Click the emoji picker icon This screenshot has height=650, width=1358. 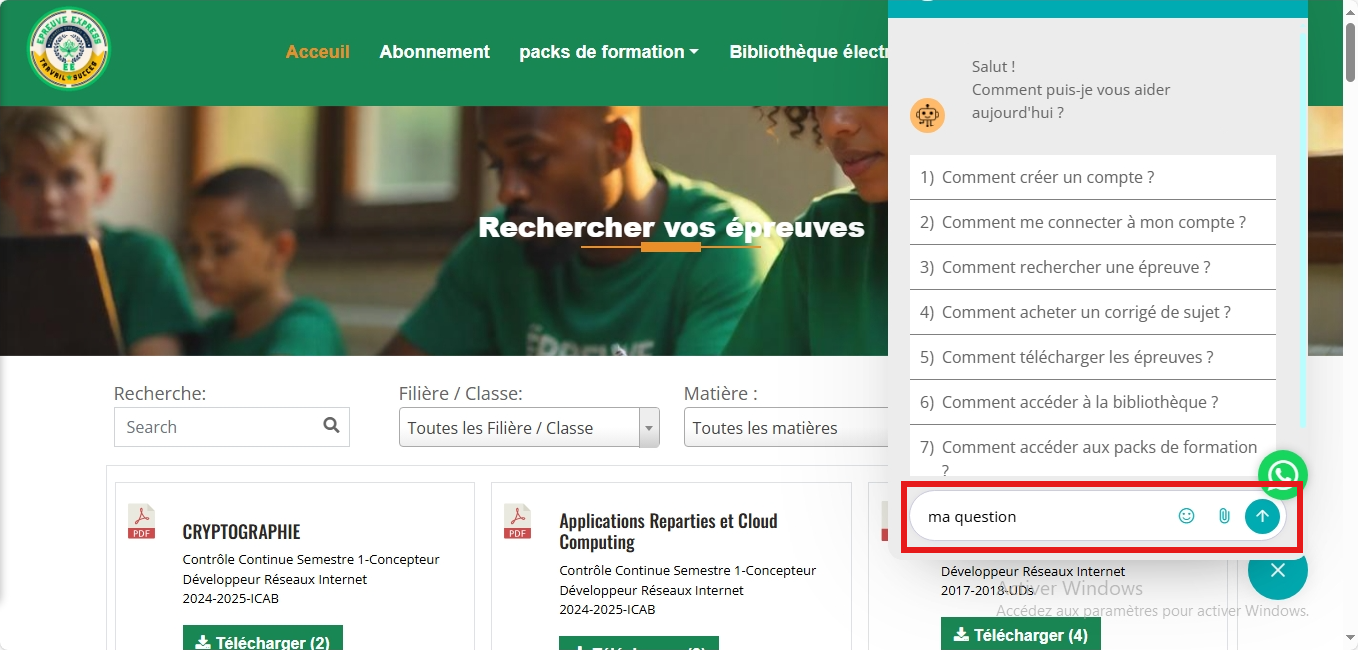tap(1186, 516)
